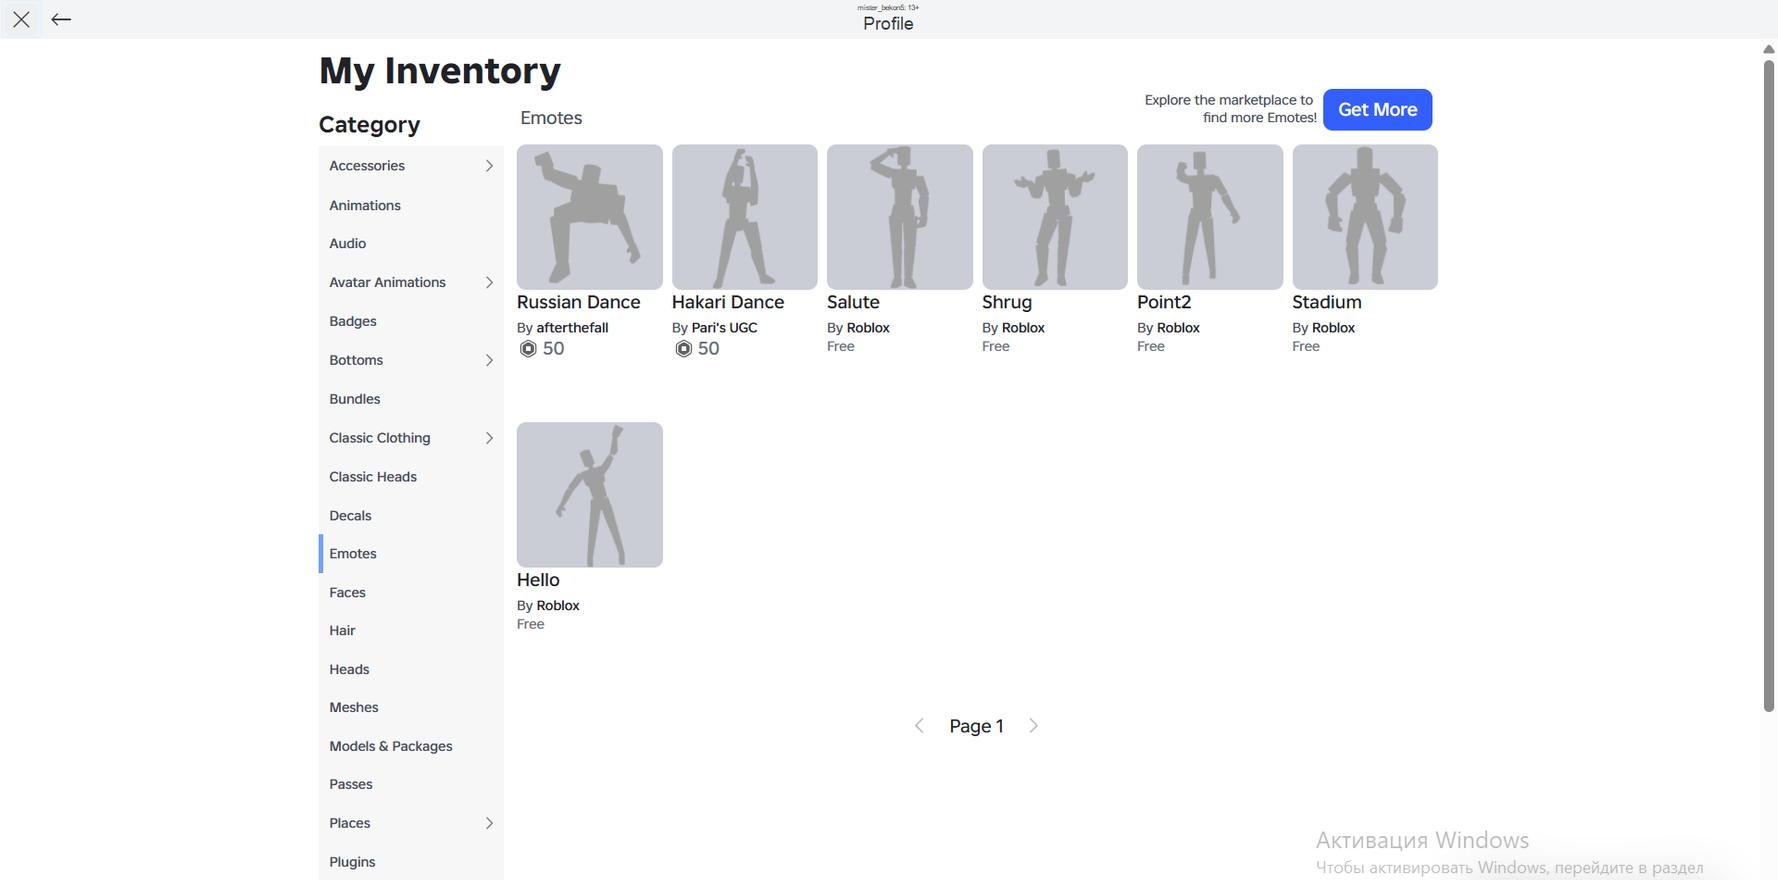
Task: Switch to the Badges category
Action: tap(353, 321)
